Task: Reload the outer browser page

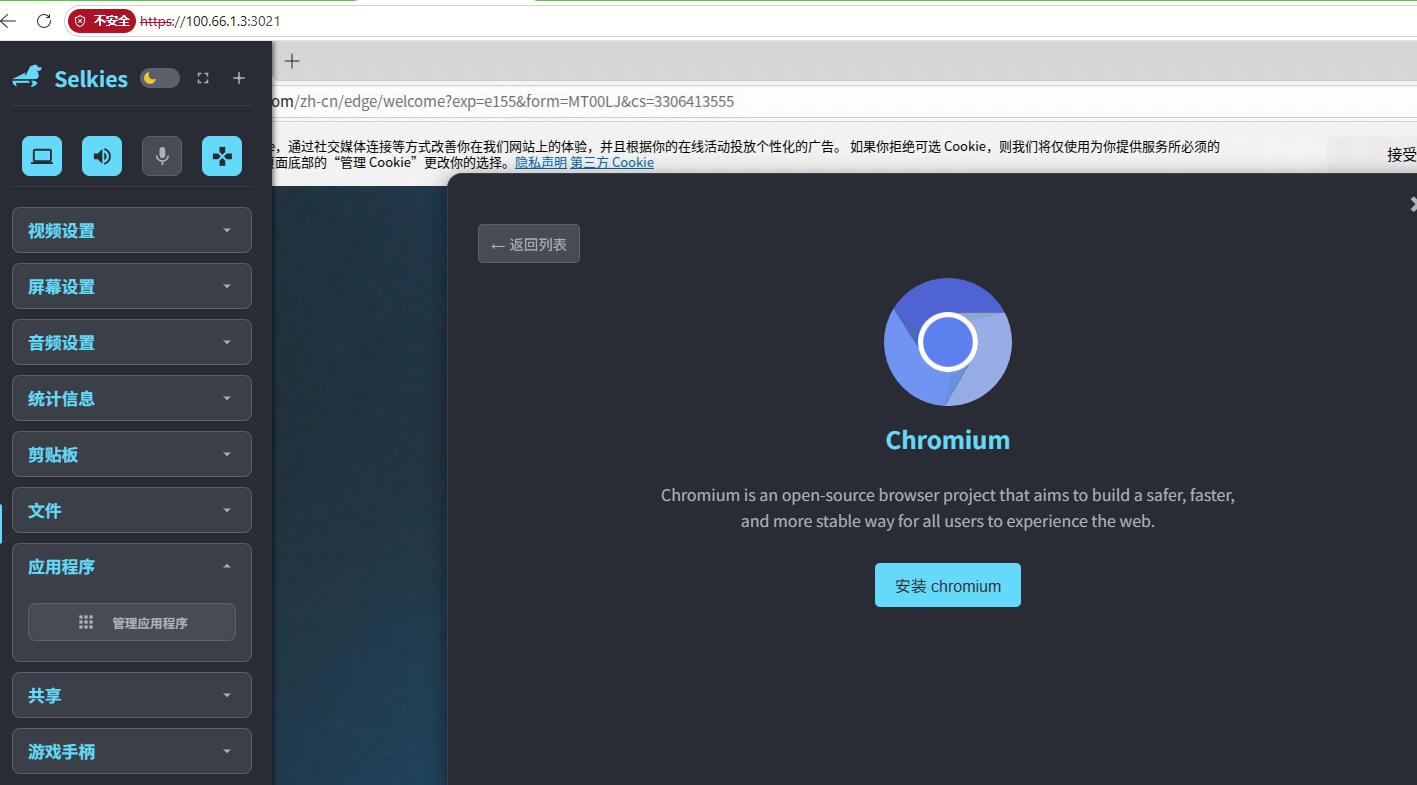Action: [x=44, y=20]
